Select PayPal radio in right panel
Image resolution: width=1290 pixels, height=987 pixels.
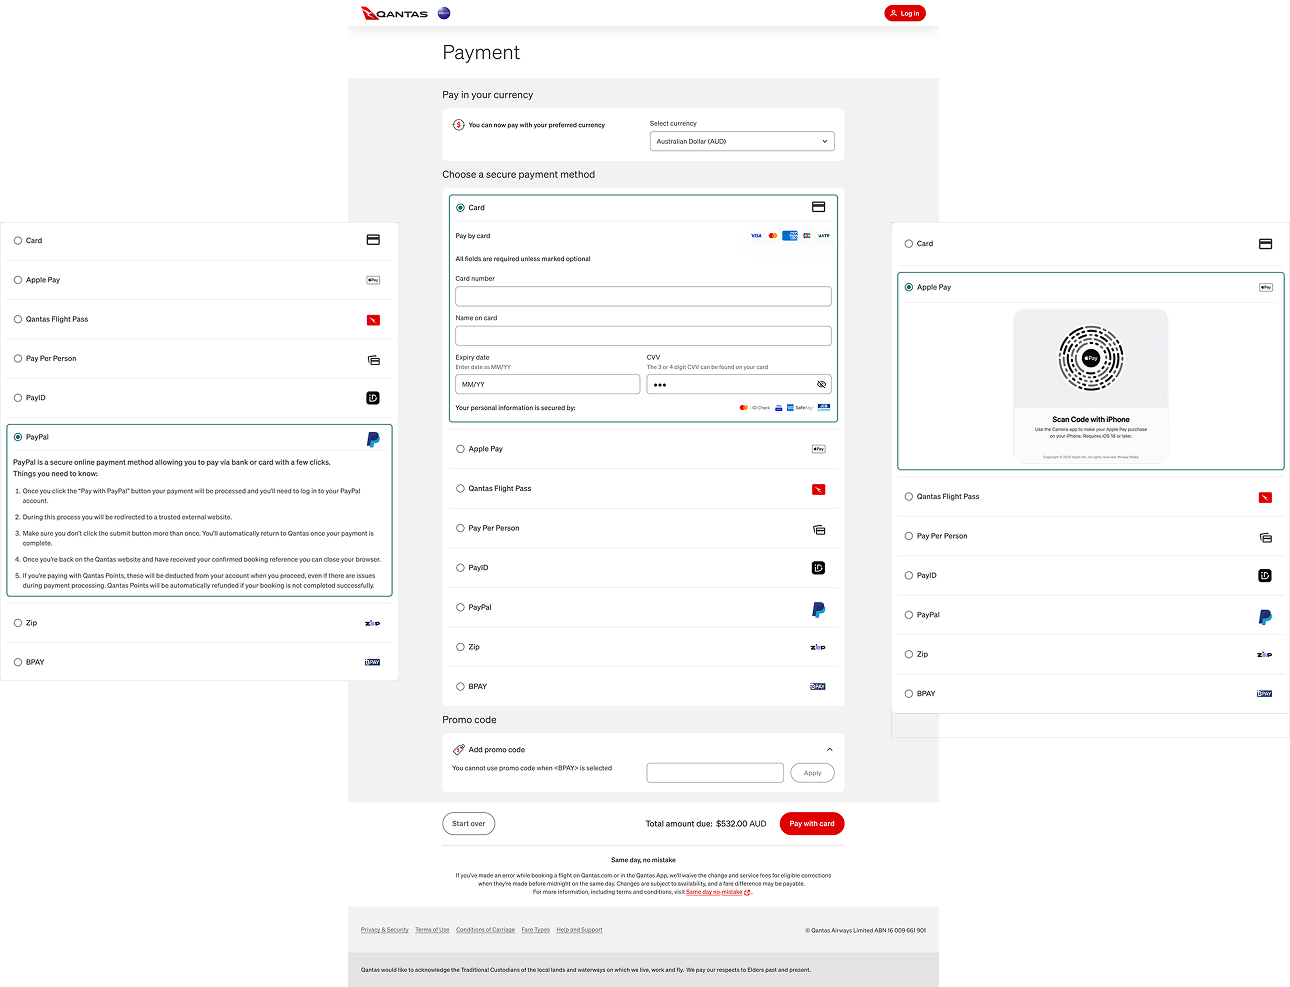click(x=909, y=615)
